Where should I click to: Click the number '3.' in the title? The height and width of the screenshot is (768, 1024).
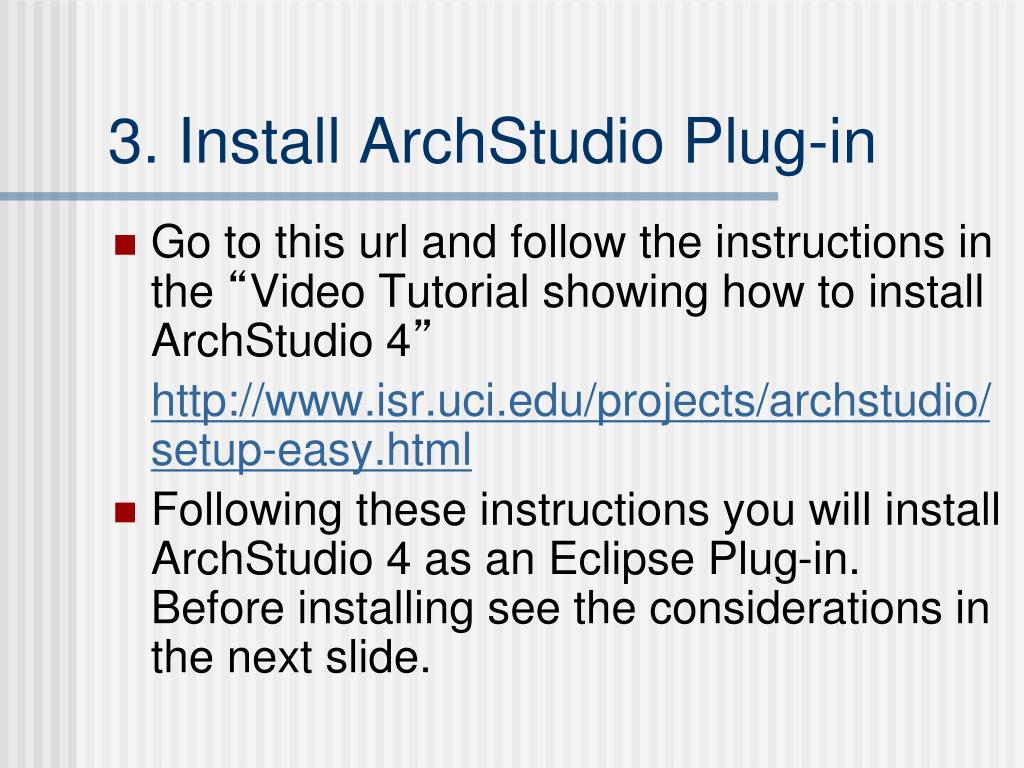(134, 142)
